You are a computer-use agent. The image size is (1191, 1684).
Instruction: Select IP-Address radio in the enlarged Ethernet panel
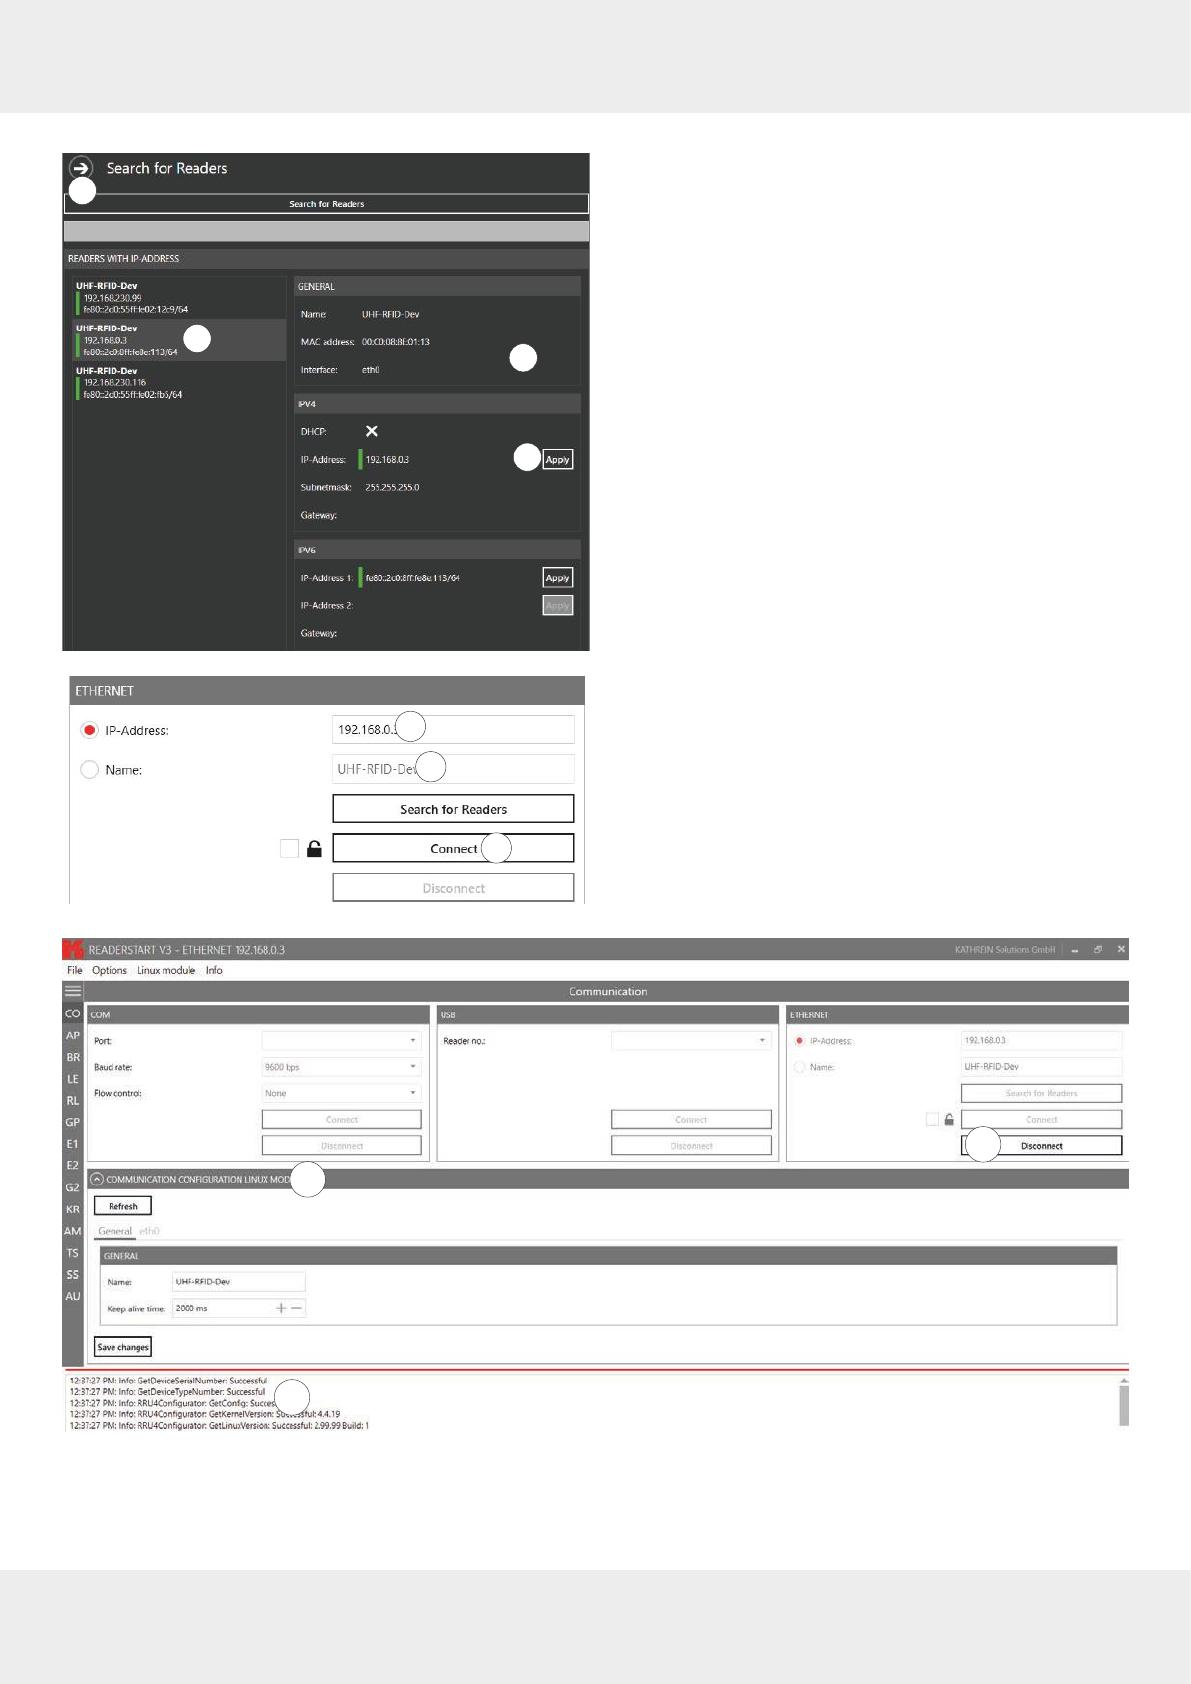click(90, 730)
